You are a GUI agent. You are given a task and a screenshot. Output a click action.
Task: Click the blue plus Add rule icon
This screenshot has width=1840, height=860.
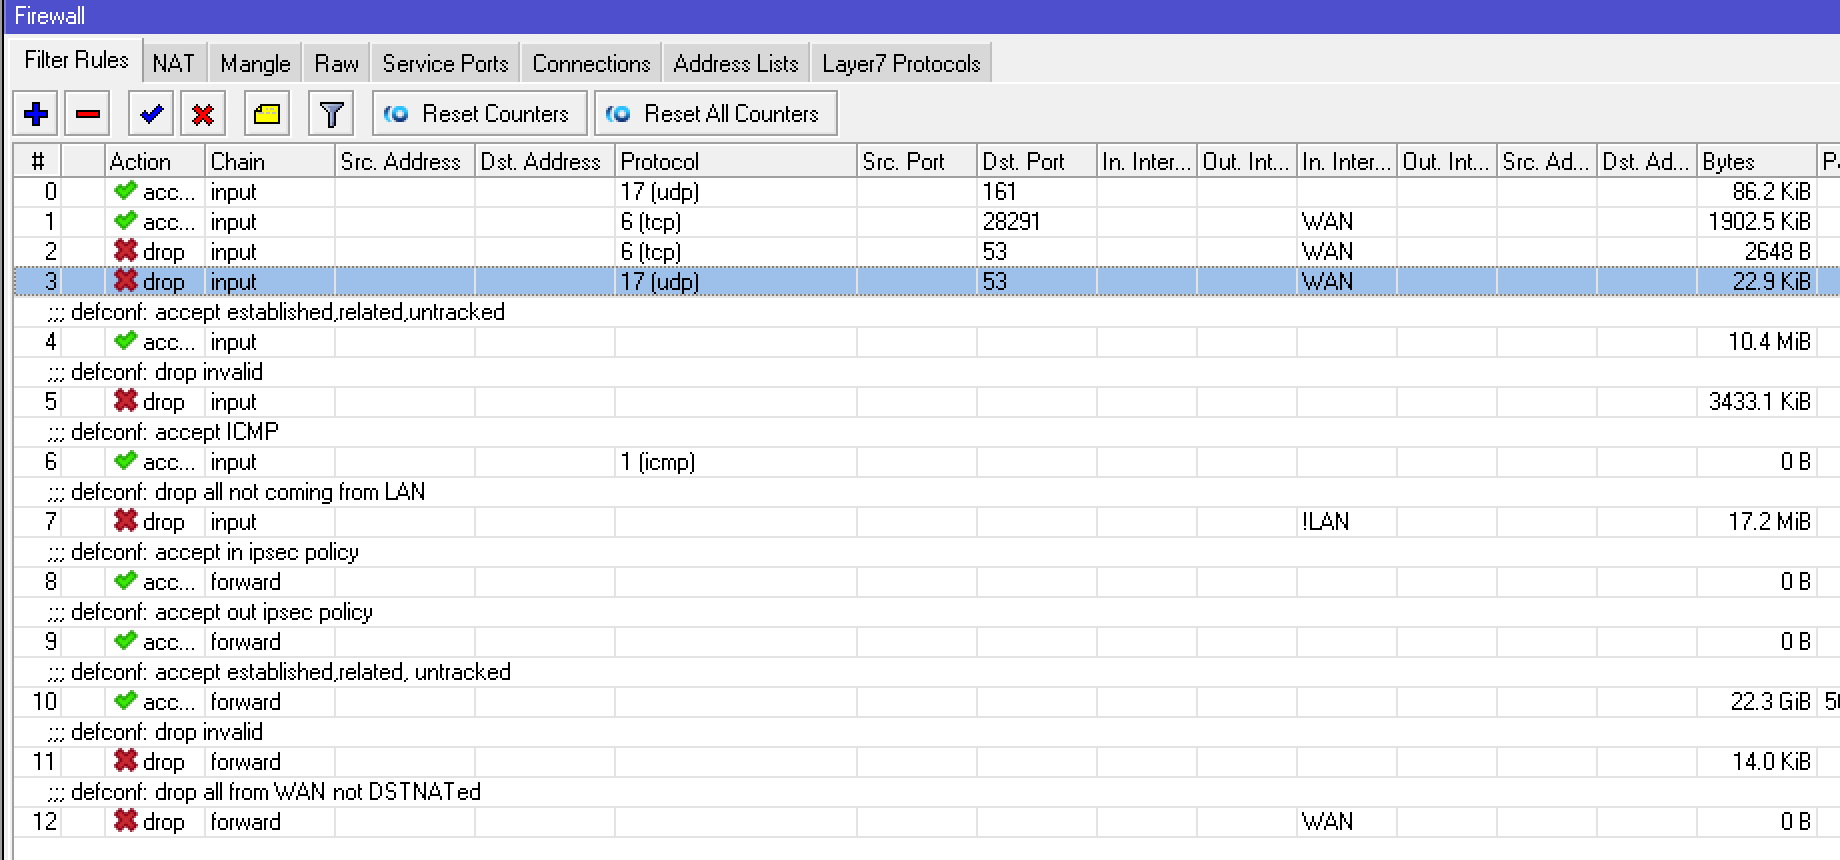(36, 113)
